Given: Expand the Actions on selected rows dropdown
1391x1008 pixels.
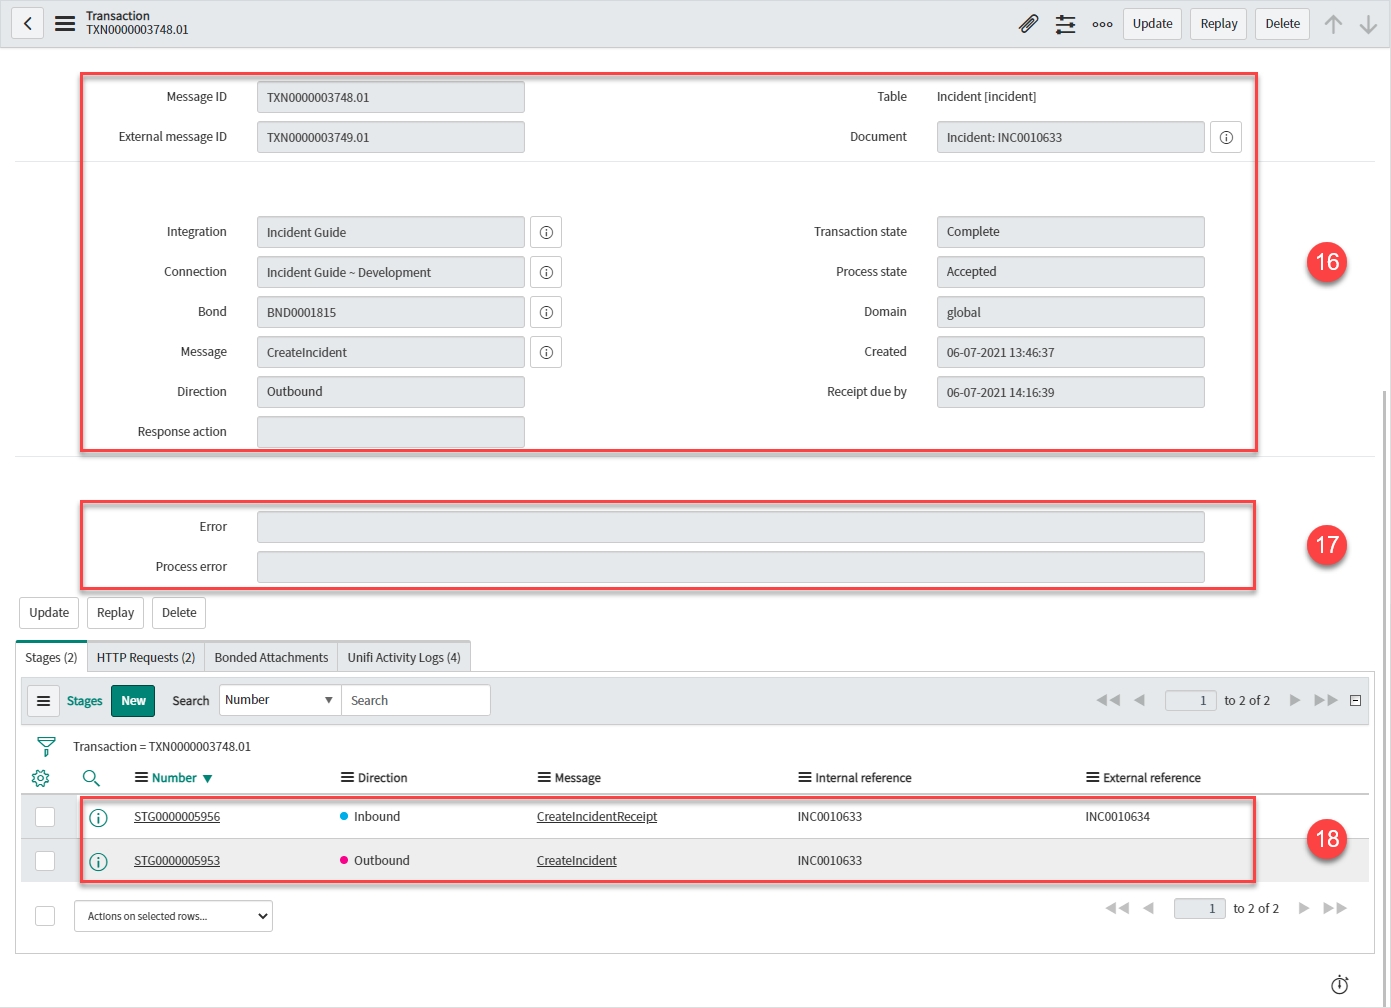Looking at the screenshot, I should click(173, 916).
